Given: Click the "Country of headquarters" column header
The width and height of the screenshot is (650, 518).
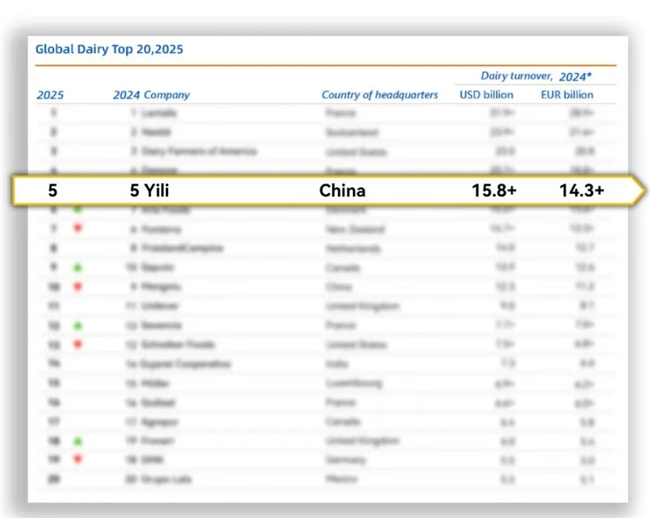Looking at the screenshot, I should [379, 95].
